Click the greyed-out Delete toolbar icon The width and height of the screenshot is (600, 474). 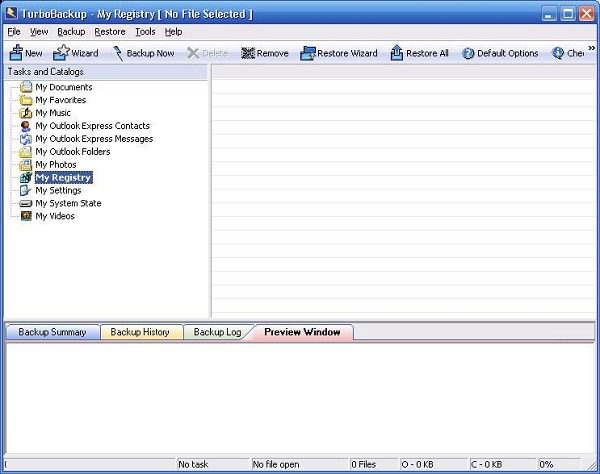pos(193,53)
